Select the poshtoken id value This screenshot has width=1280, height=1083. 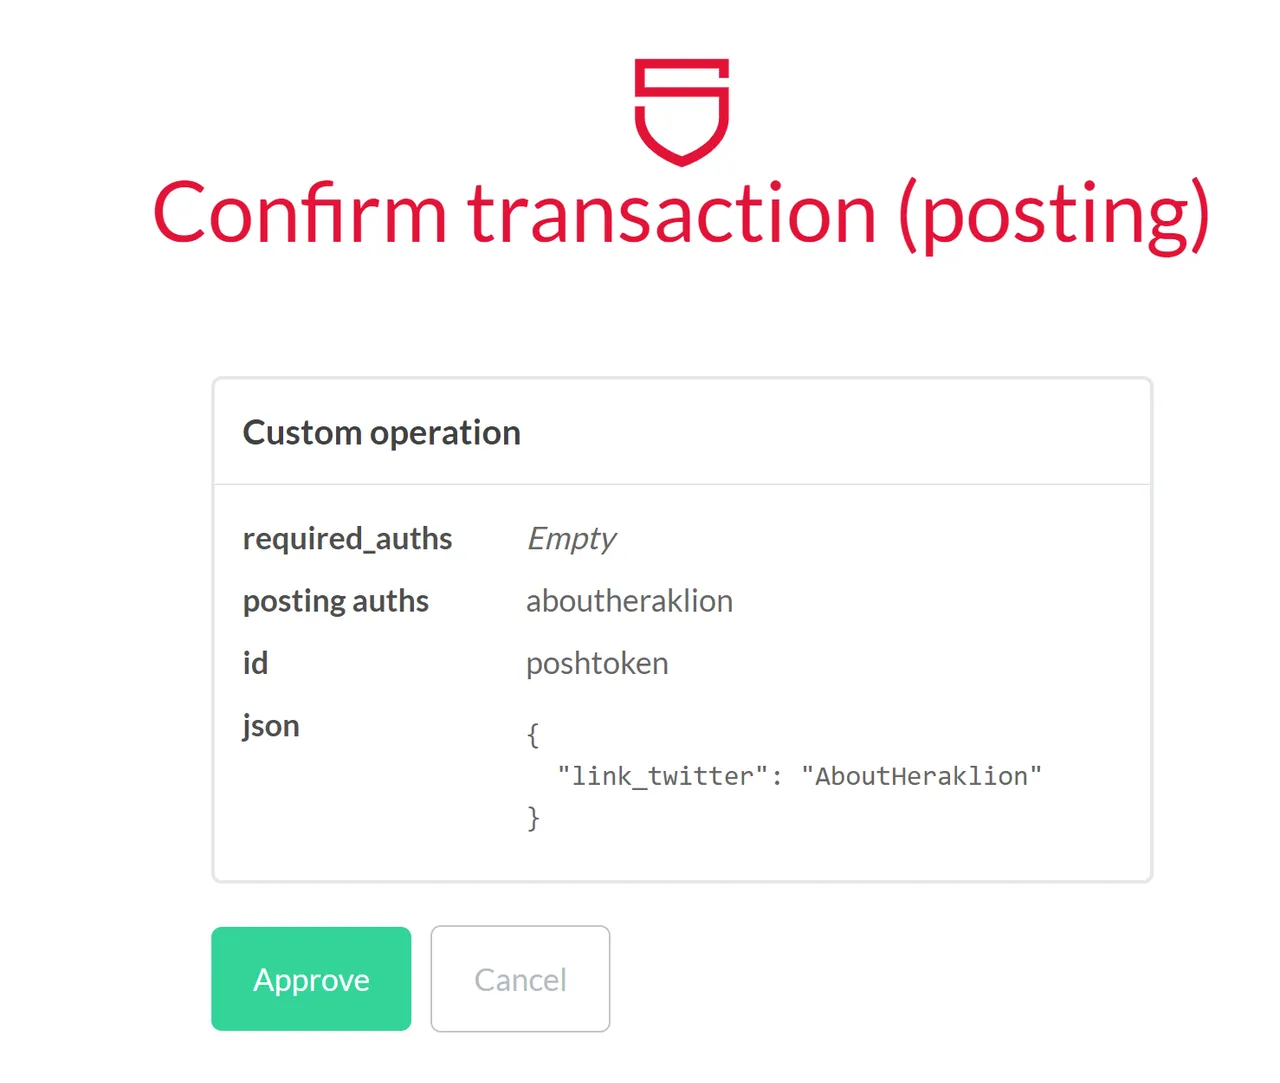[x=597, y=664]
